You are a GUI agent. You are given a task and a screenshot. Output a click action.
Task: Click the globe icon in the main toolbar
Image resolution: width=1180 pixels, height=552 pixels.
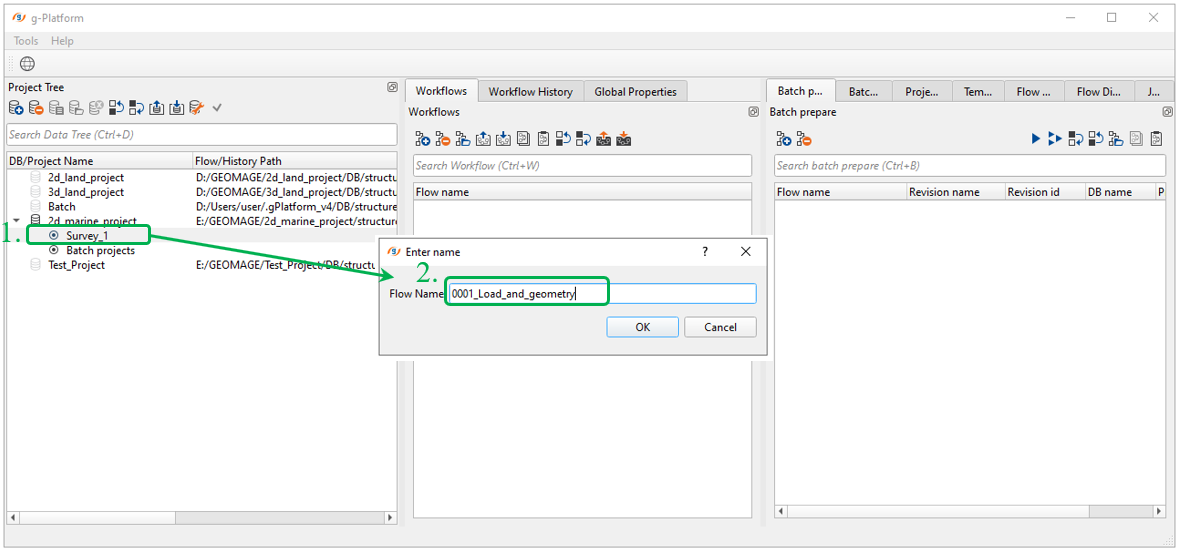[x=27, y=64]
